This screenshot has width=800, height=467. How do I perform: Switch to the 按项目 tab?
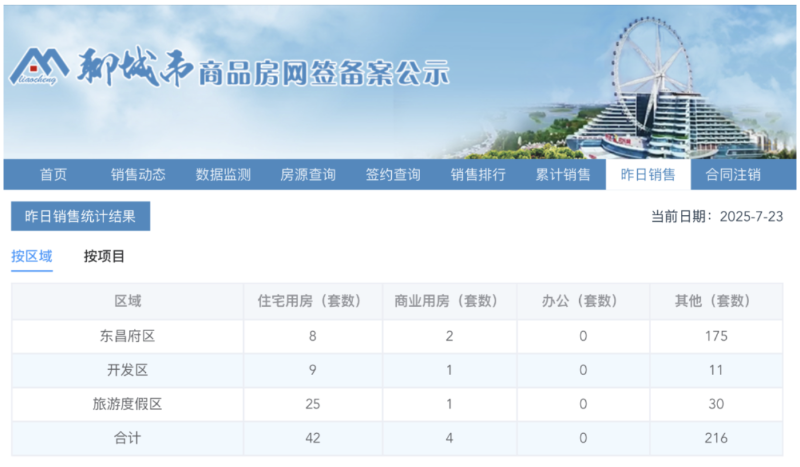[104, 256]
